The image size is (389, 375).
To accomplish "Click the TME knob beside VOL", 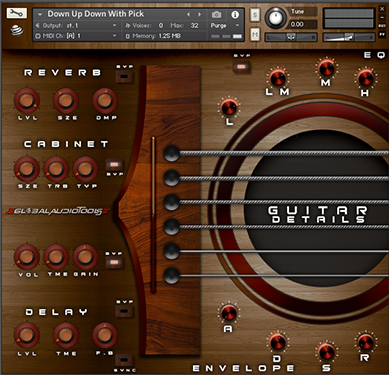I will (x=56, y=257).
